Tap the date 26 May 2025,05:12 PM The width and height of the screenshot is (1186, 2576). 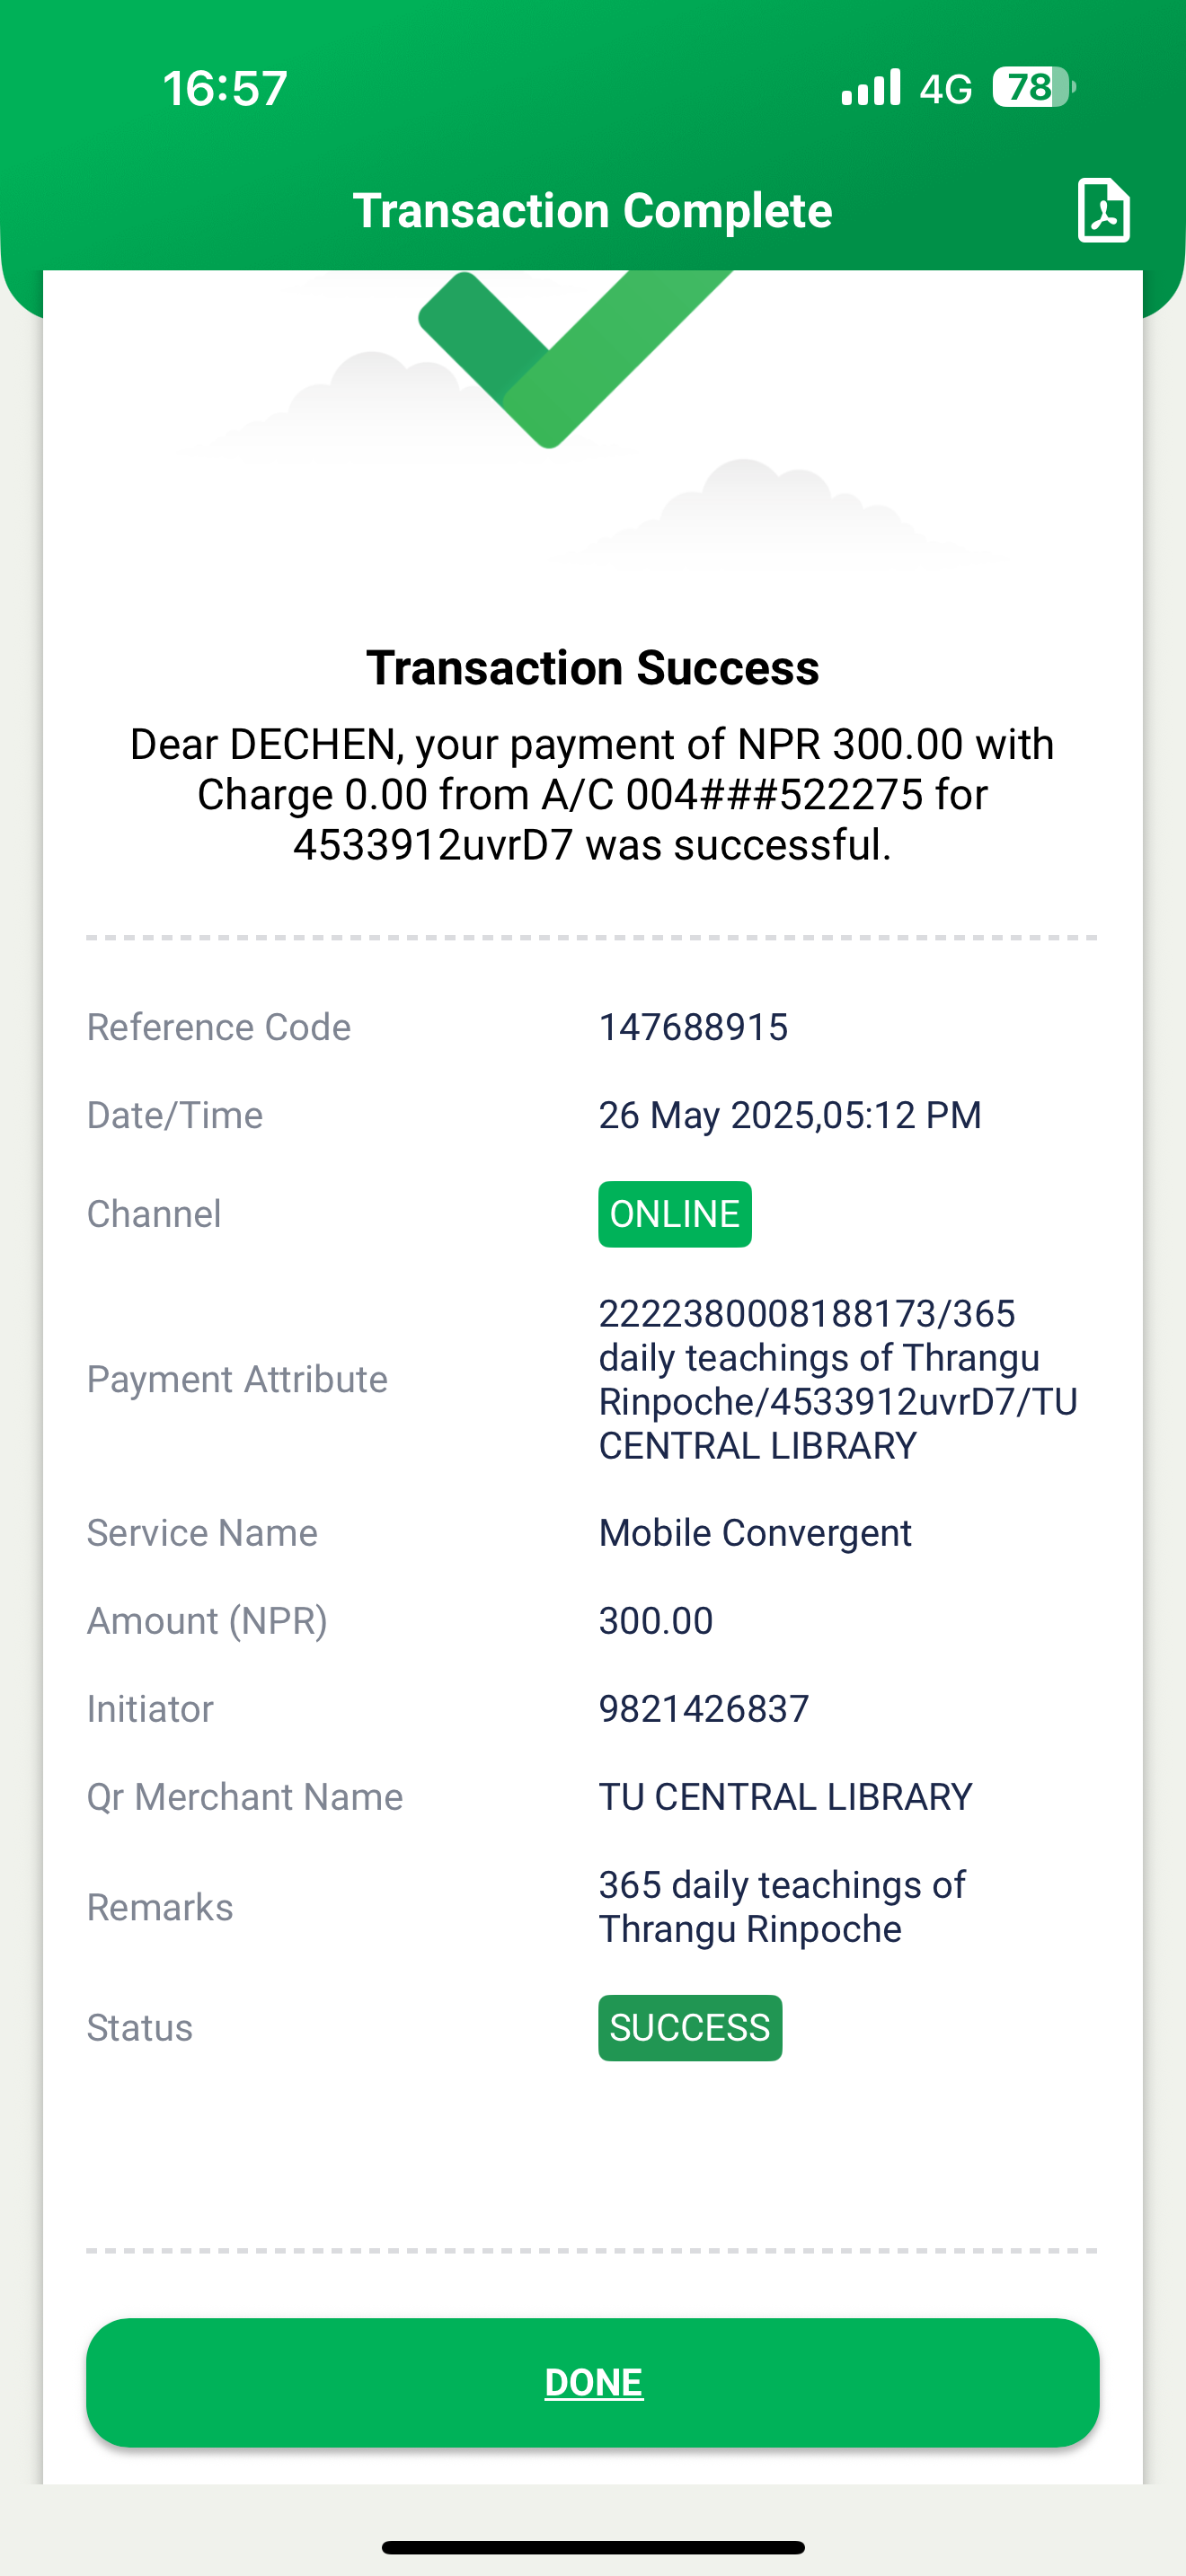[790, 1115]
